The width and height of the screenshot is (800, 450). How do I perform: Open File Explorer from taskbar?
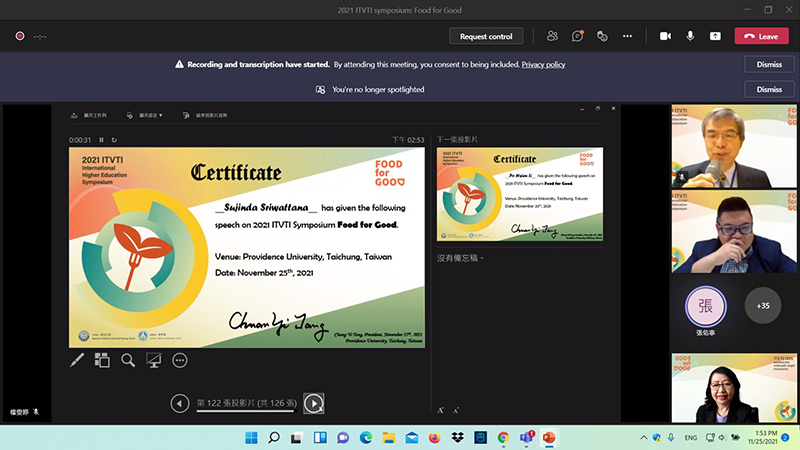pos(389,437)
